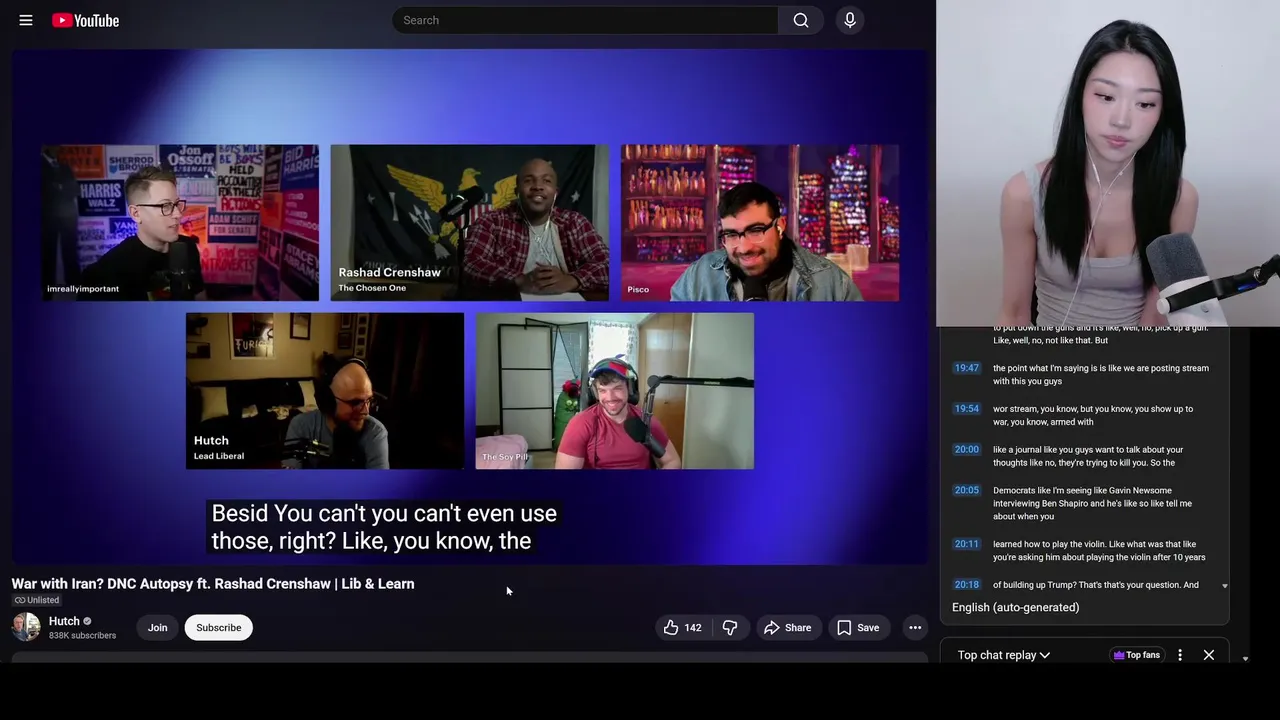The image size is (1280, 720).
Task: Click the closed captions text overlay
Action: click(x=384, y=527)
